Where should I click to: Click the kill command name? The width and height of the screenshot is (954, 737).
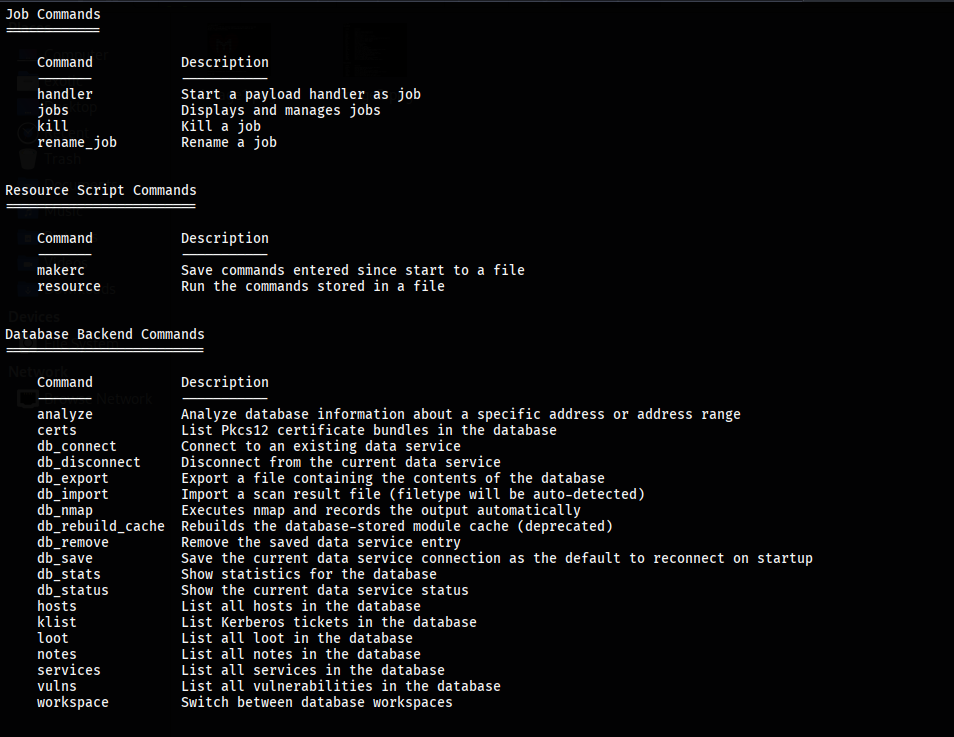tap(53, 126)
